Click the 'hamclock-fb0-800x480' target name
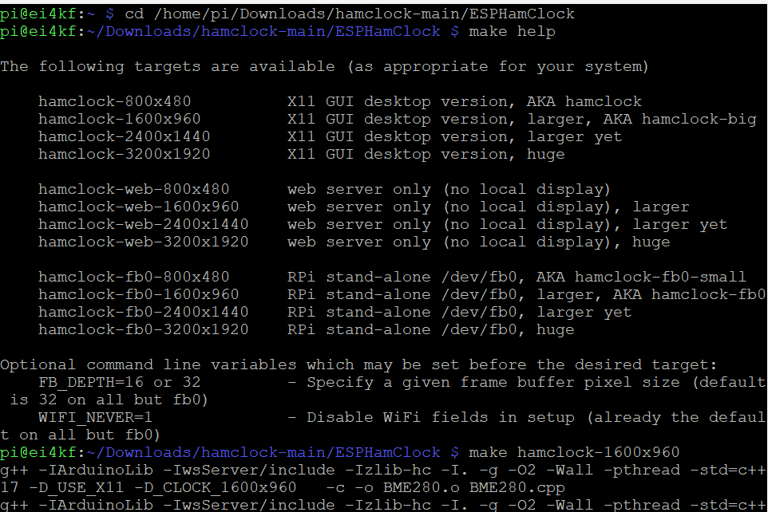 pyautogui.click(x=134, y=277)
